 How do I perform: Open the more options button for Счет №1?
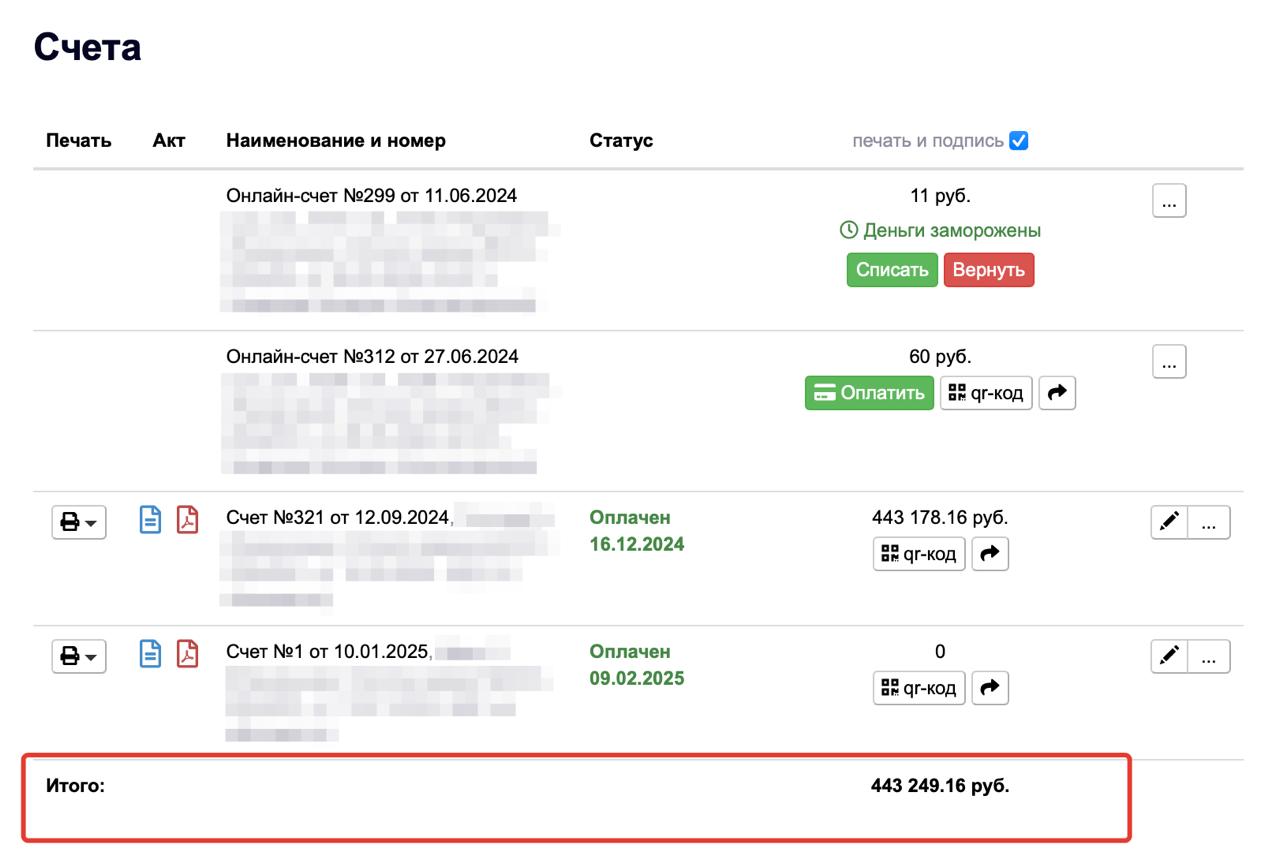[1209, 657]
